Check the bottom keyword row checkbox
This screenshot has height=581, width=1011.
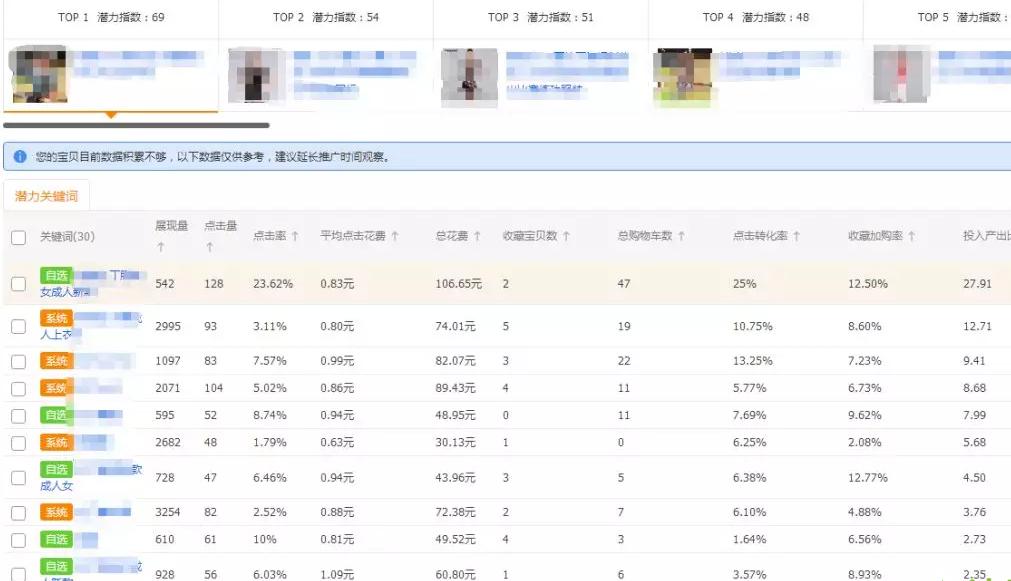(x=17, y=570)
